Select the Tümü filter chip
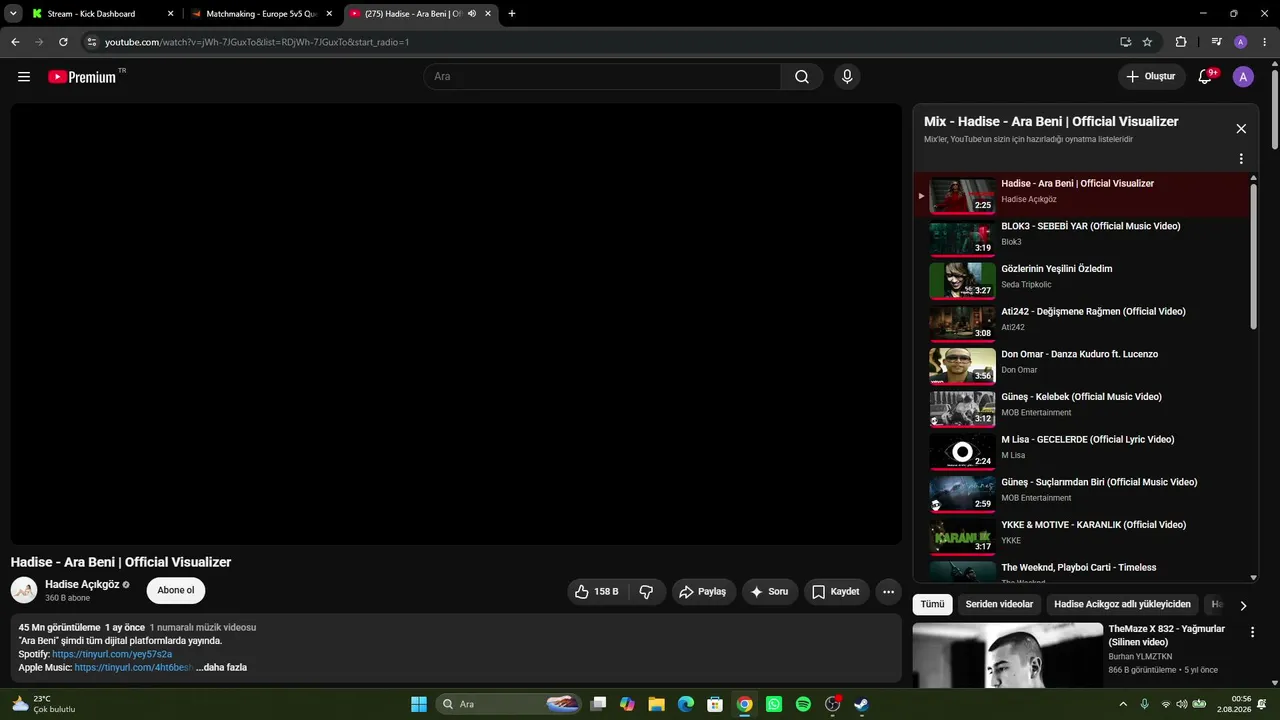The height and width of the screenshot is (720, 1280). pos(932,605)
